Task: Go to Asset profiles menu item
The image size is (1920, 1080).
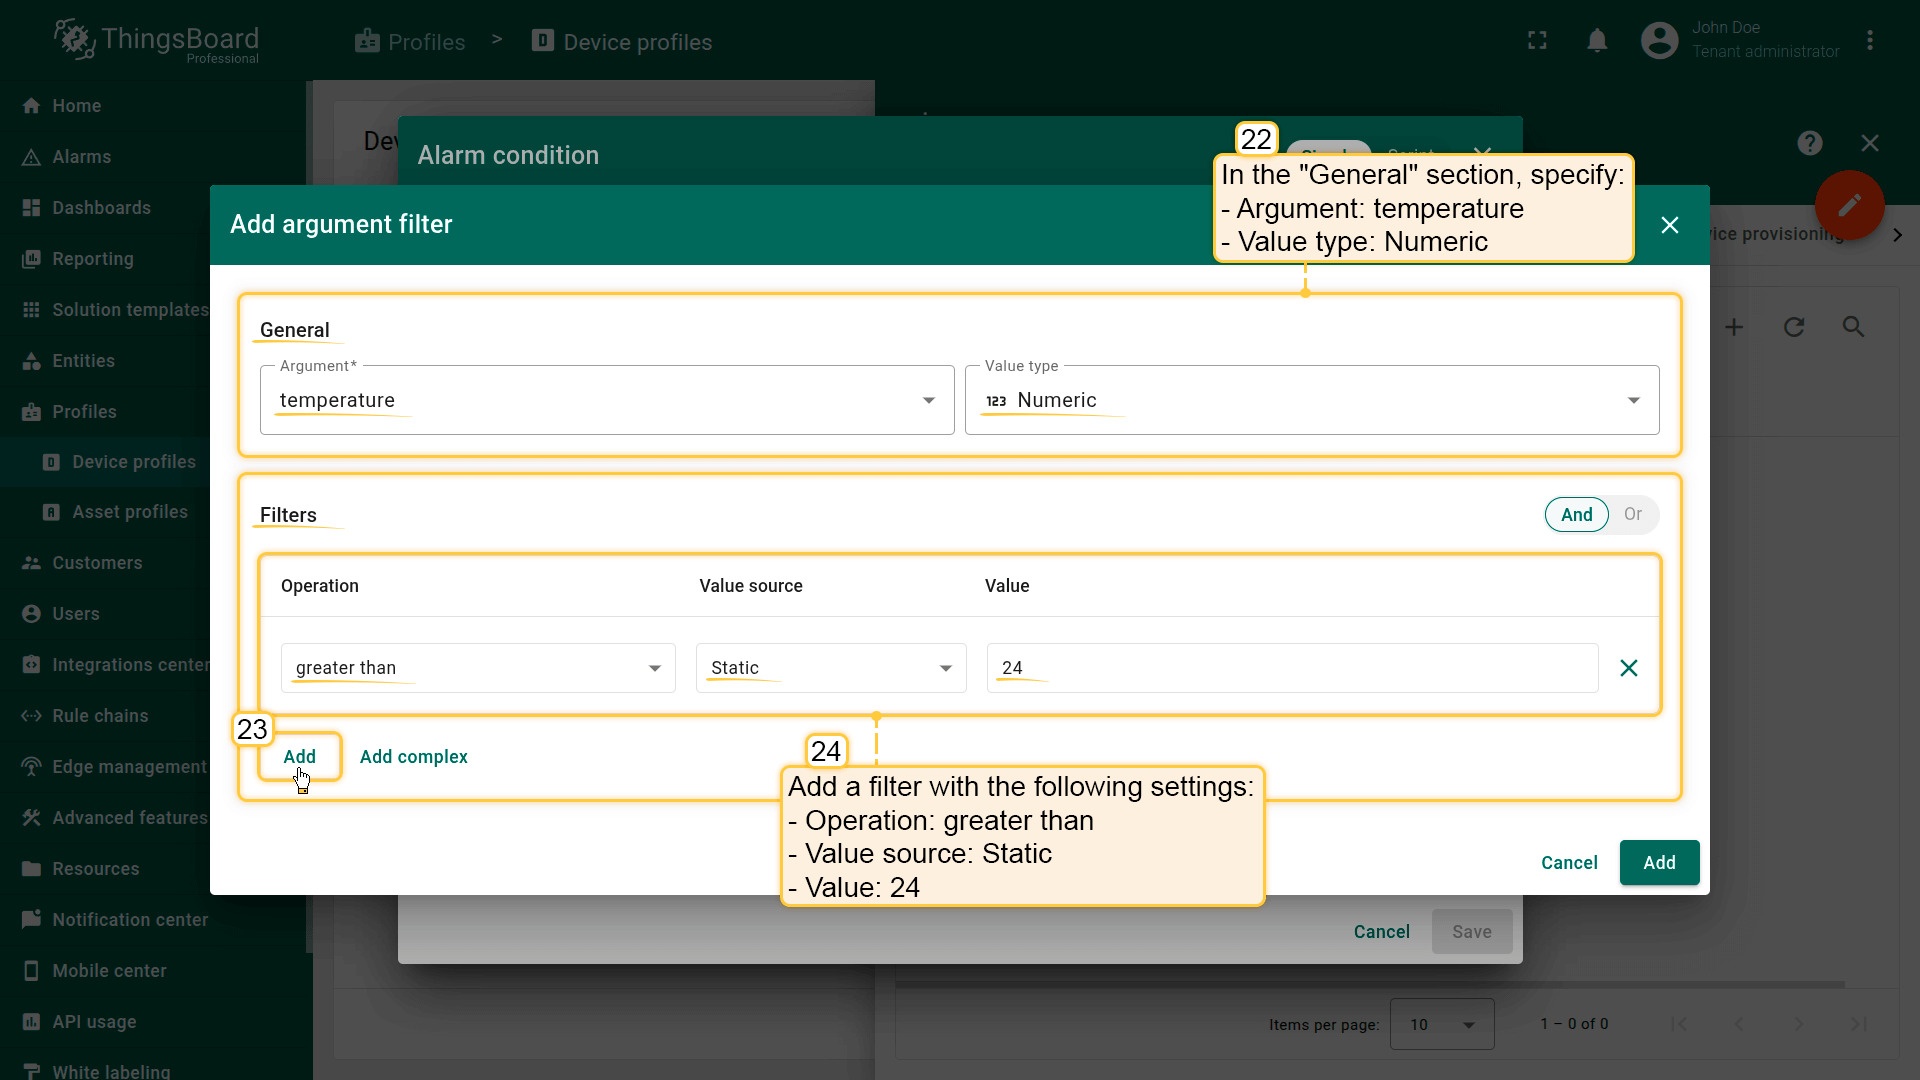Action: coord(130,512)
